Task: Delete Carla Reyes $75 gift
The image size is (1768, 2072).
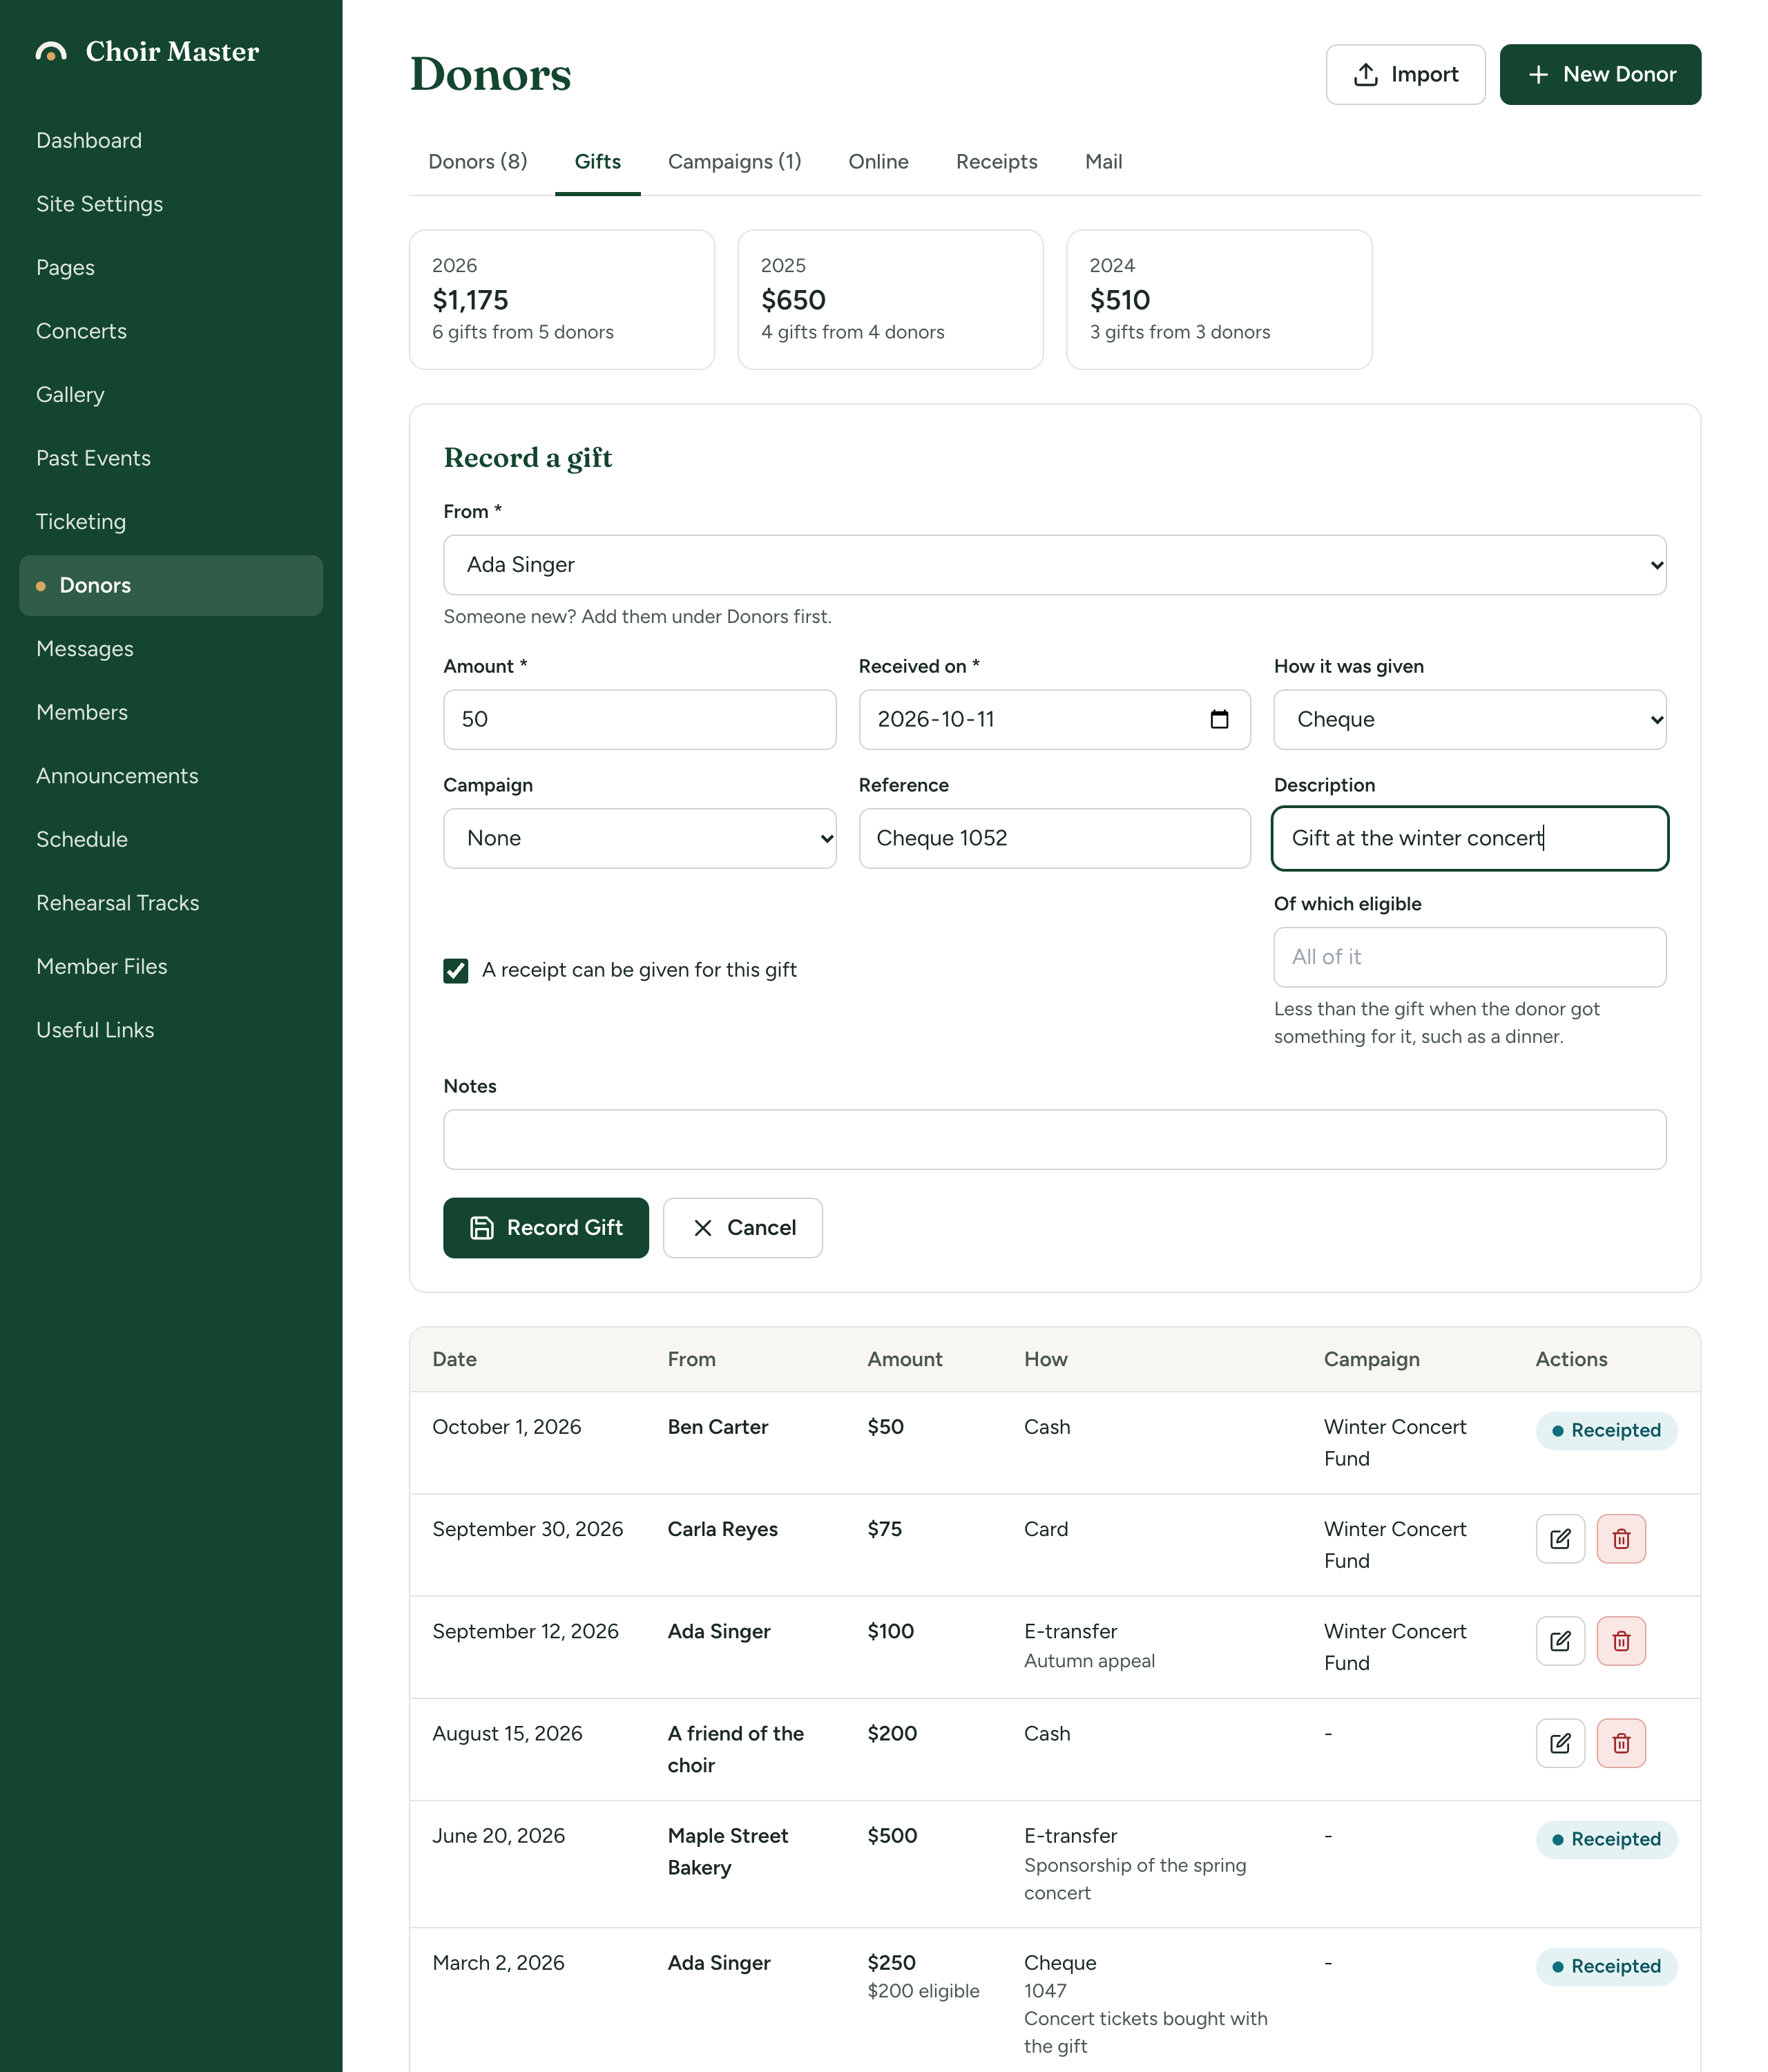Action: point(1620,1539)
